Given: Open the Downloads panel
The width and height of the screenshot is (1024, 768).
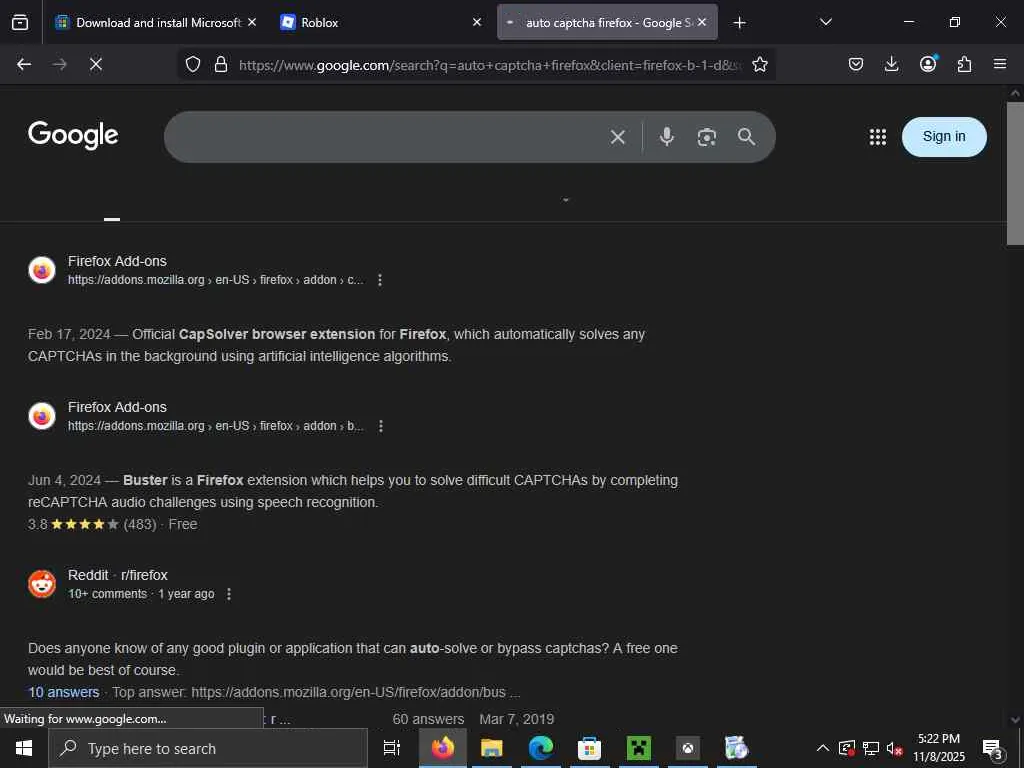Looking at the screenshot, I should pyautogui.click(x=891, y=64).
